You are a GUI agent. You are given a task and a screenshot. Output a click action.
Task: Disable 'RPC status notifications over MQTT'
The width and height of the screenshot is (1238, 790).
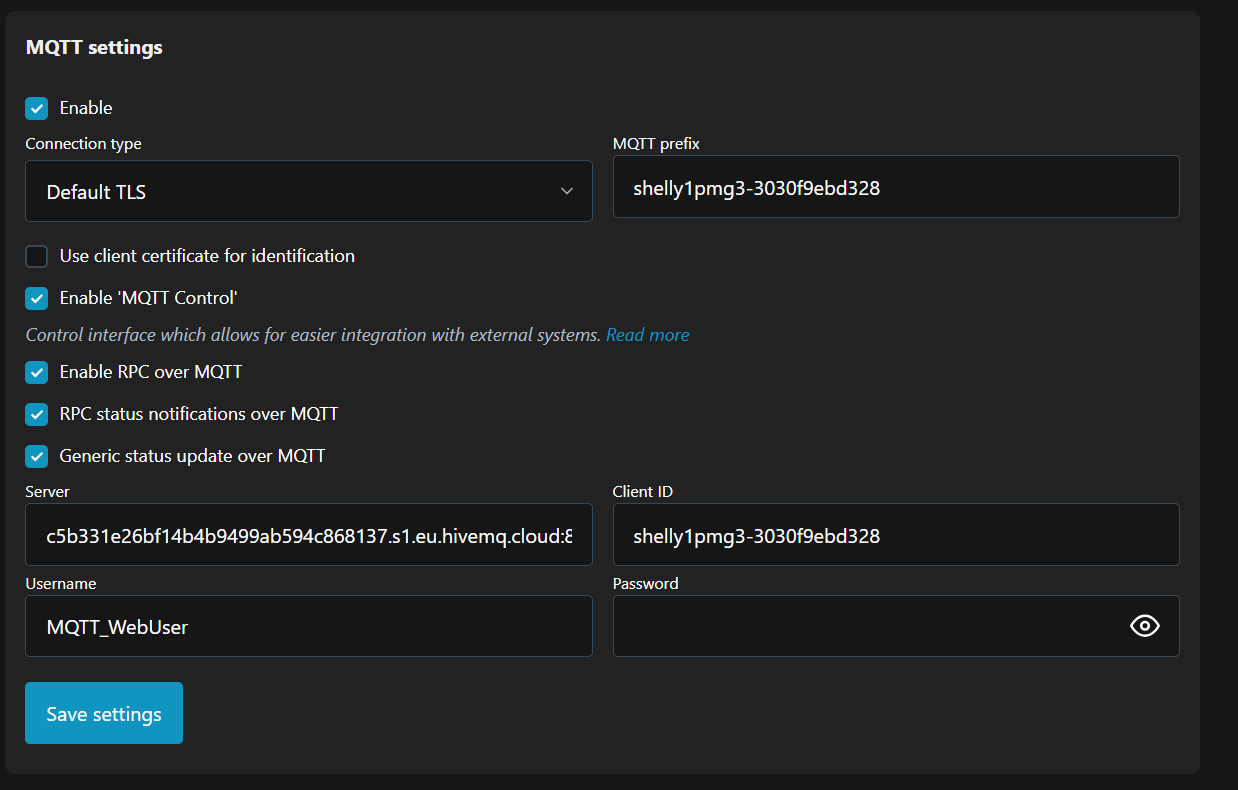click(36, 414)
